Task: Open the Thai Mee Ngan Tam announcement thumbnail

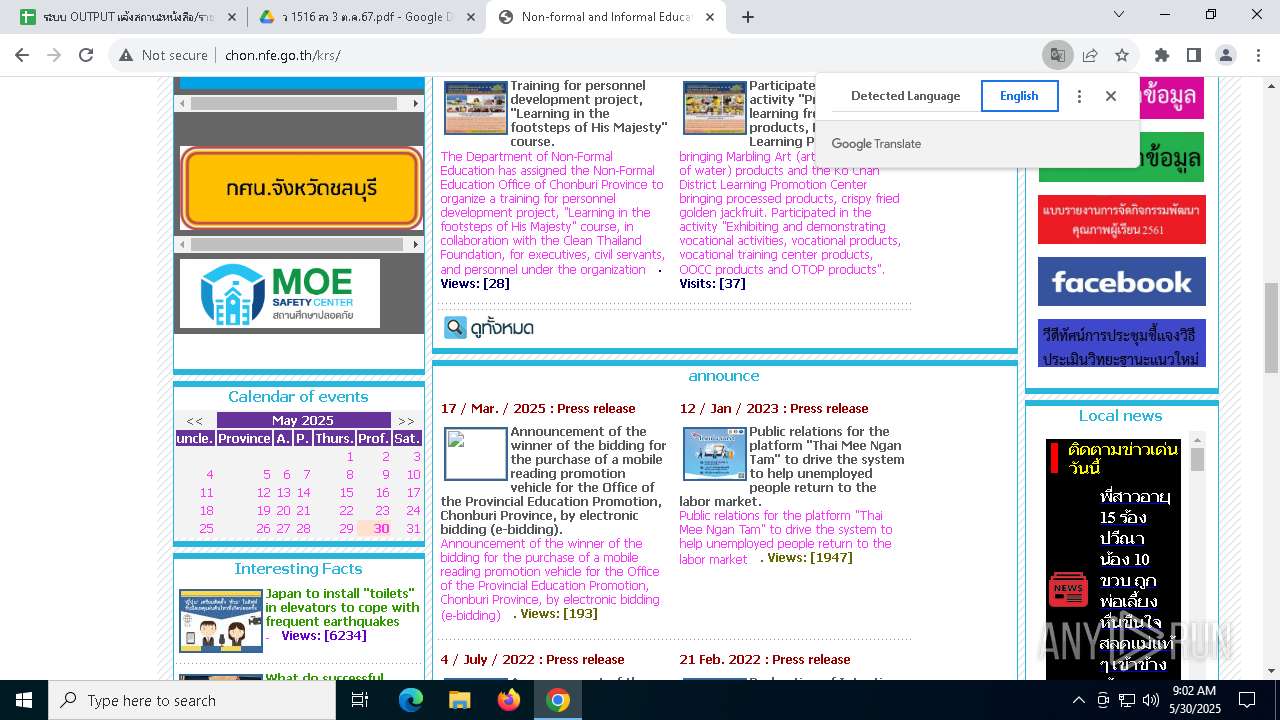Action: click(x=714, y=453)
